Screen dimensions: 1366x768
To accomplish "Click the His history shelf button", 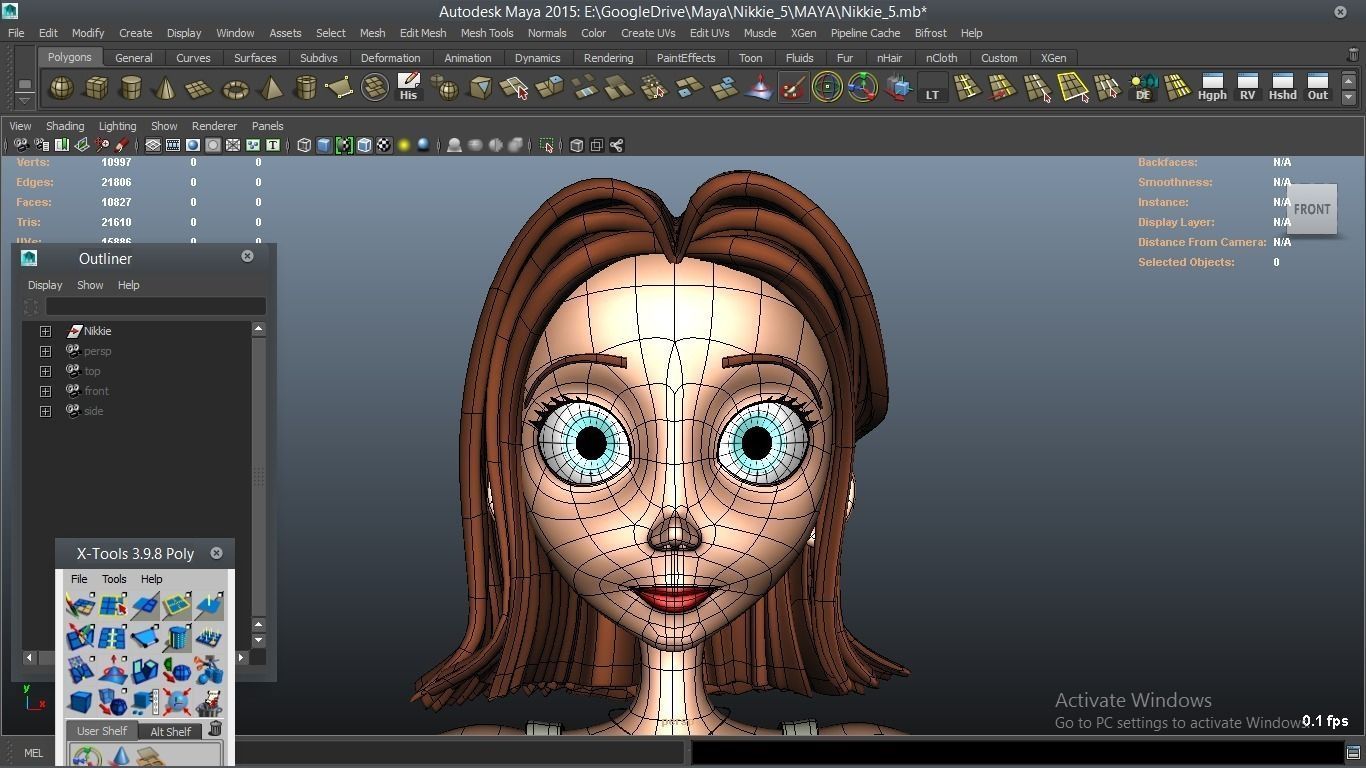I will (408, 87).
